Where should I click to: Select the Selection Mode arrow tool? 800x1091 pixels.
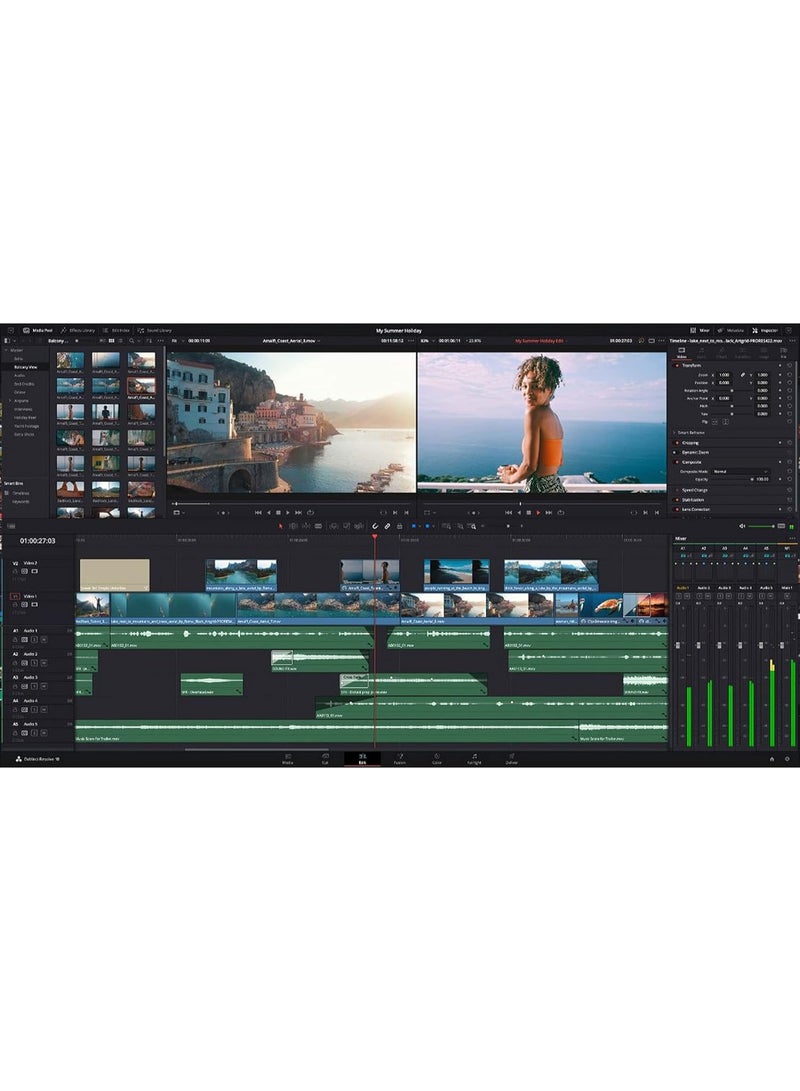click(x=280, y=526)
